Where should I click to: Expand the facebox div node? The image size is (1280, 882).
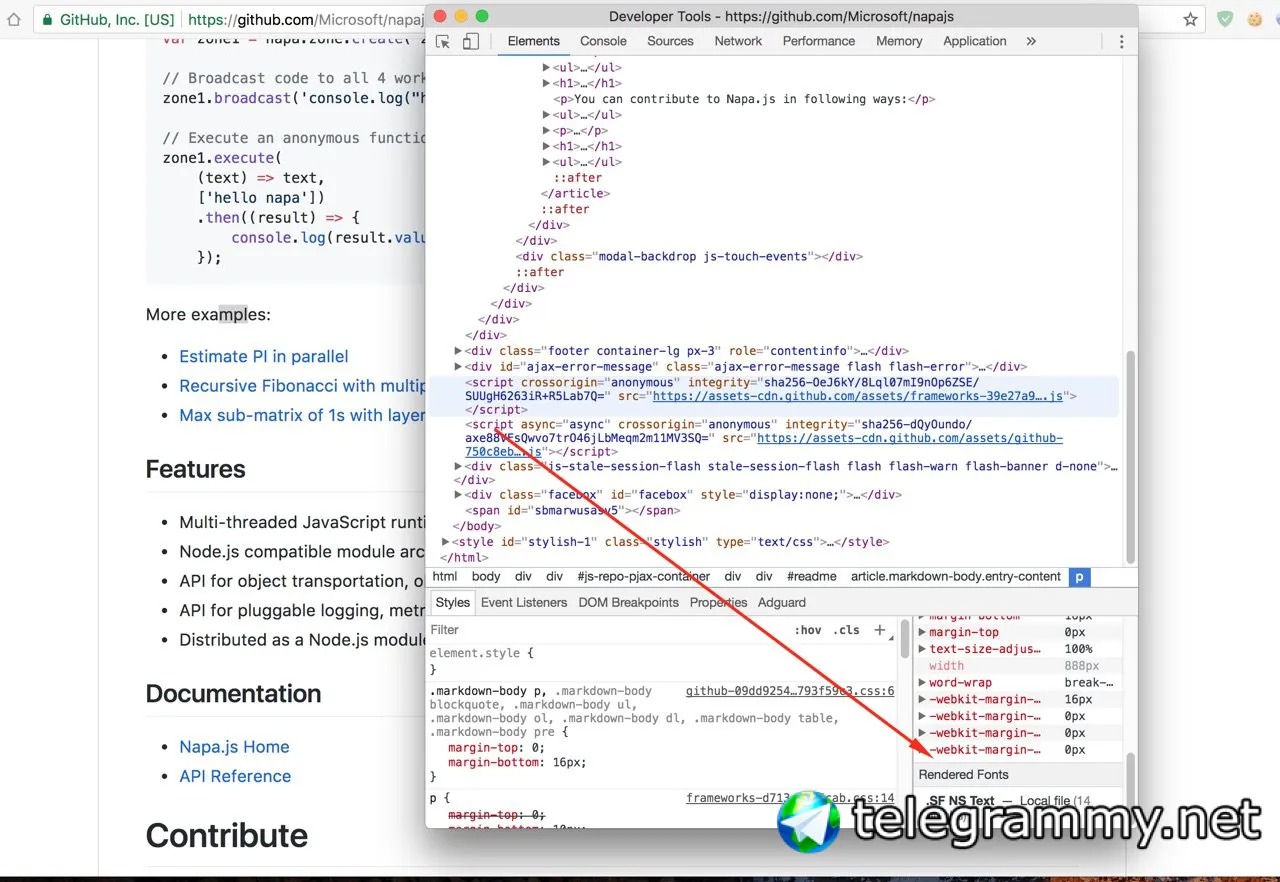point(459,495)
